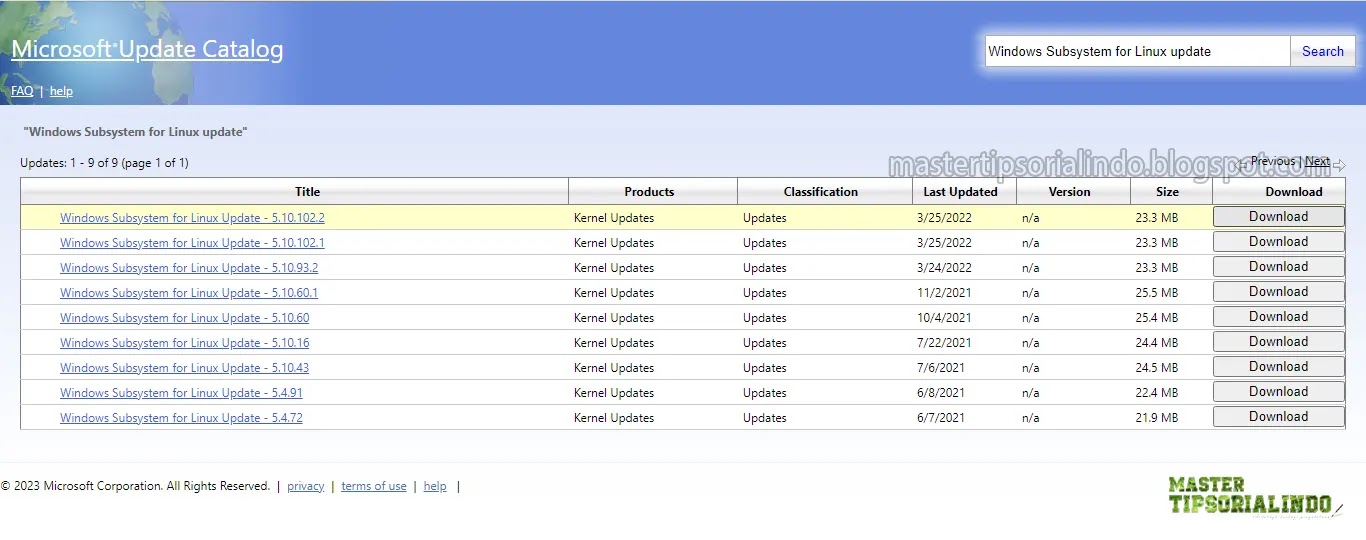Download the 5.10.102.1 update
The width and height of the screenshot is (1366, 540).
(1278, 242)
